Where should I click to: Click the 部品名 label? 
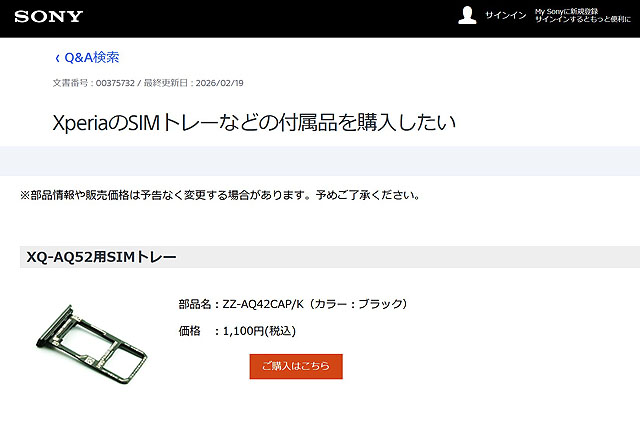click(x=195, y=304)
